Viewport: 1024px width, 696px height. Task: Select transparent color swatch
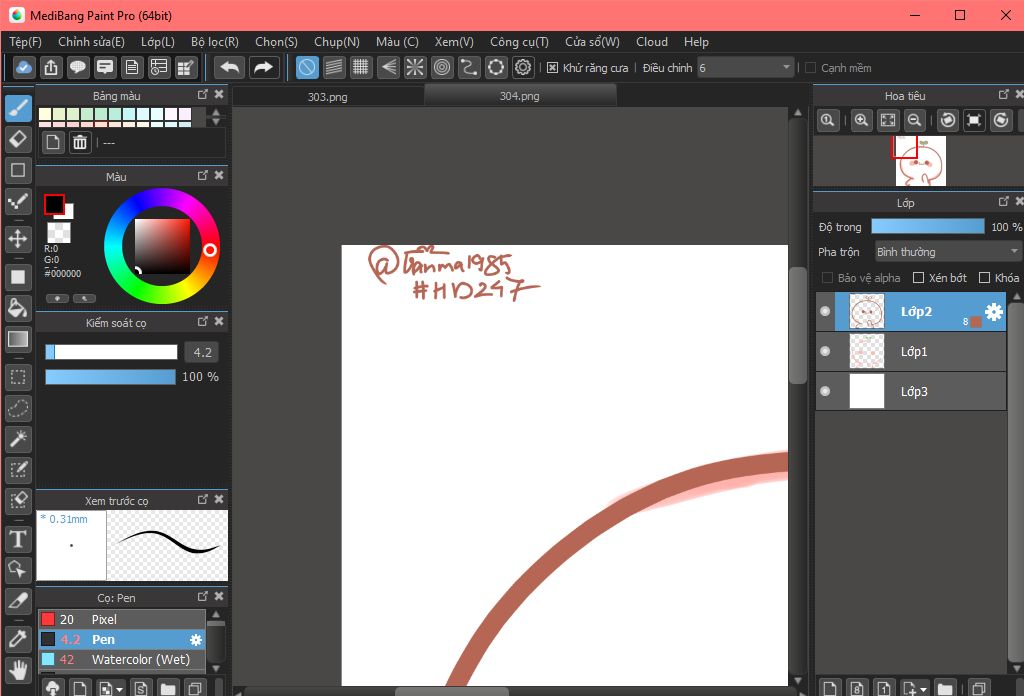59,232
